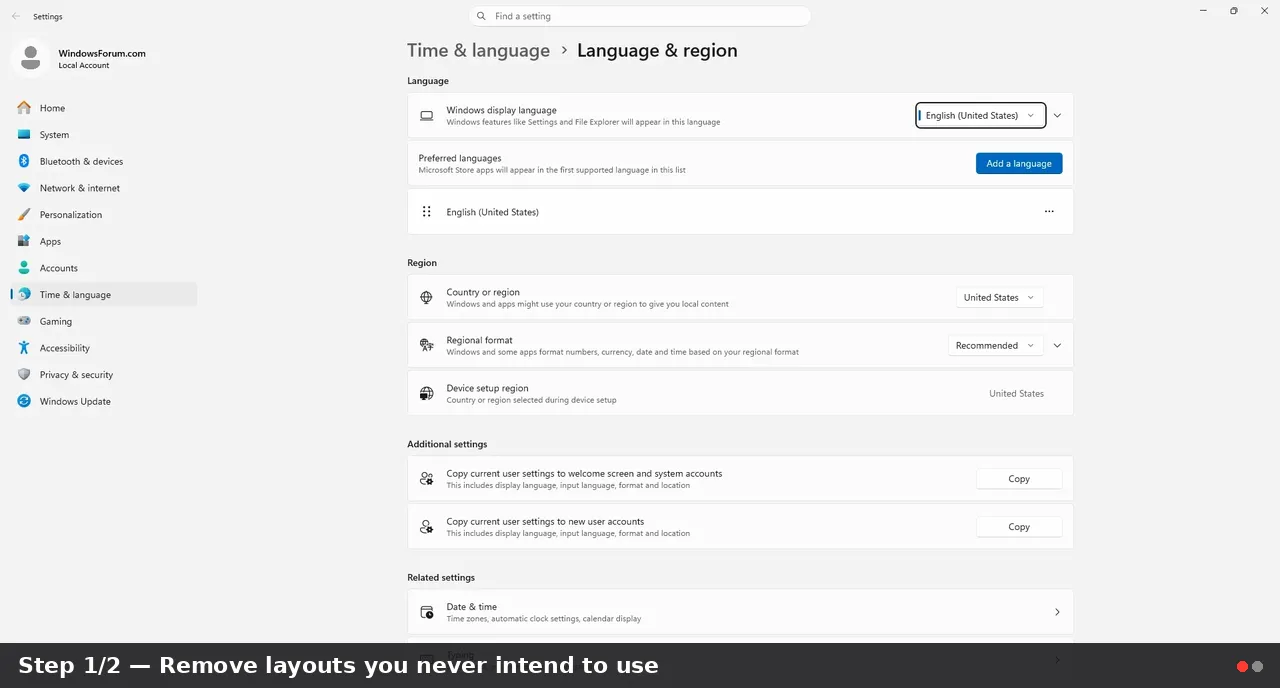1280x688 pixels.
Task: Click the Accounts person icon
Action: point(24,268)
